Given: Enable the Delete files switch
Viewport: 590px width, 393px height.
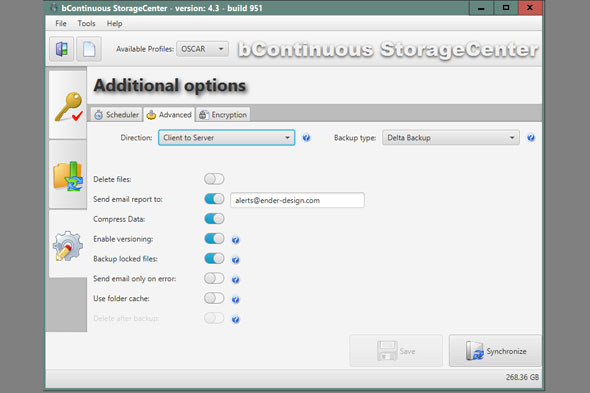Looking at the screenshot, I should [214, 179].
